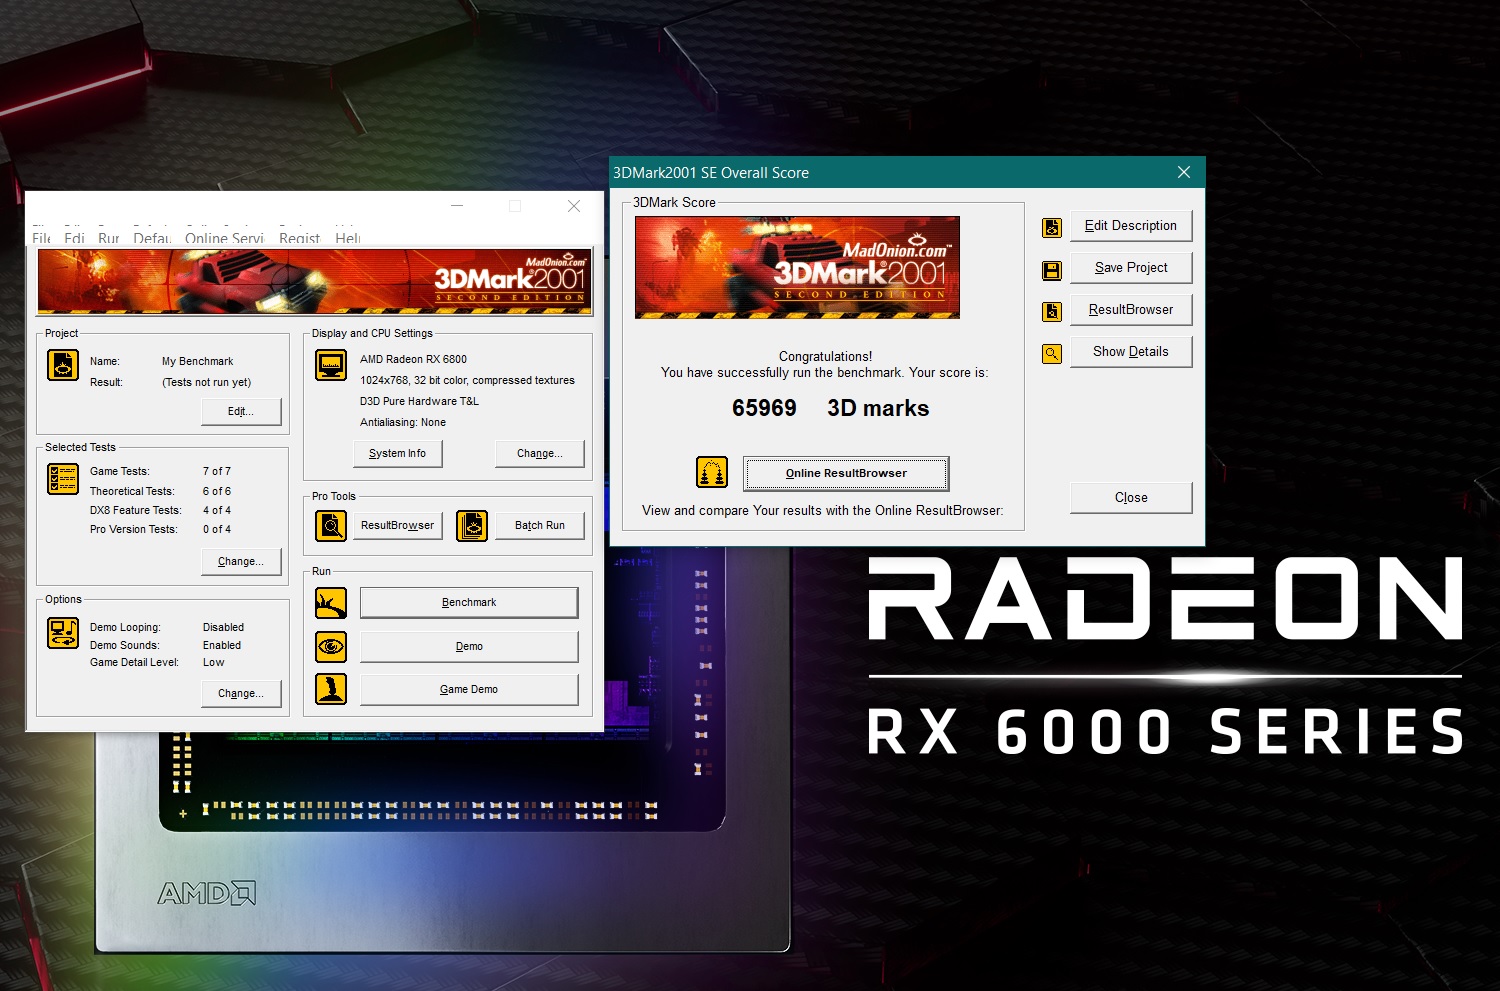Click Change... in the Options panel
The image size is (1500, 991).
241,693
